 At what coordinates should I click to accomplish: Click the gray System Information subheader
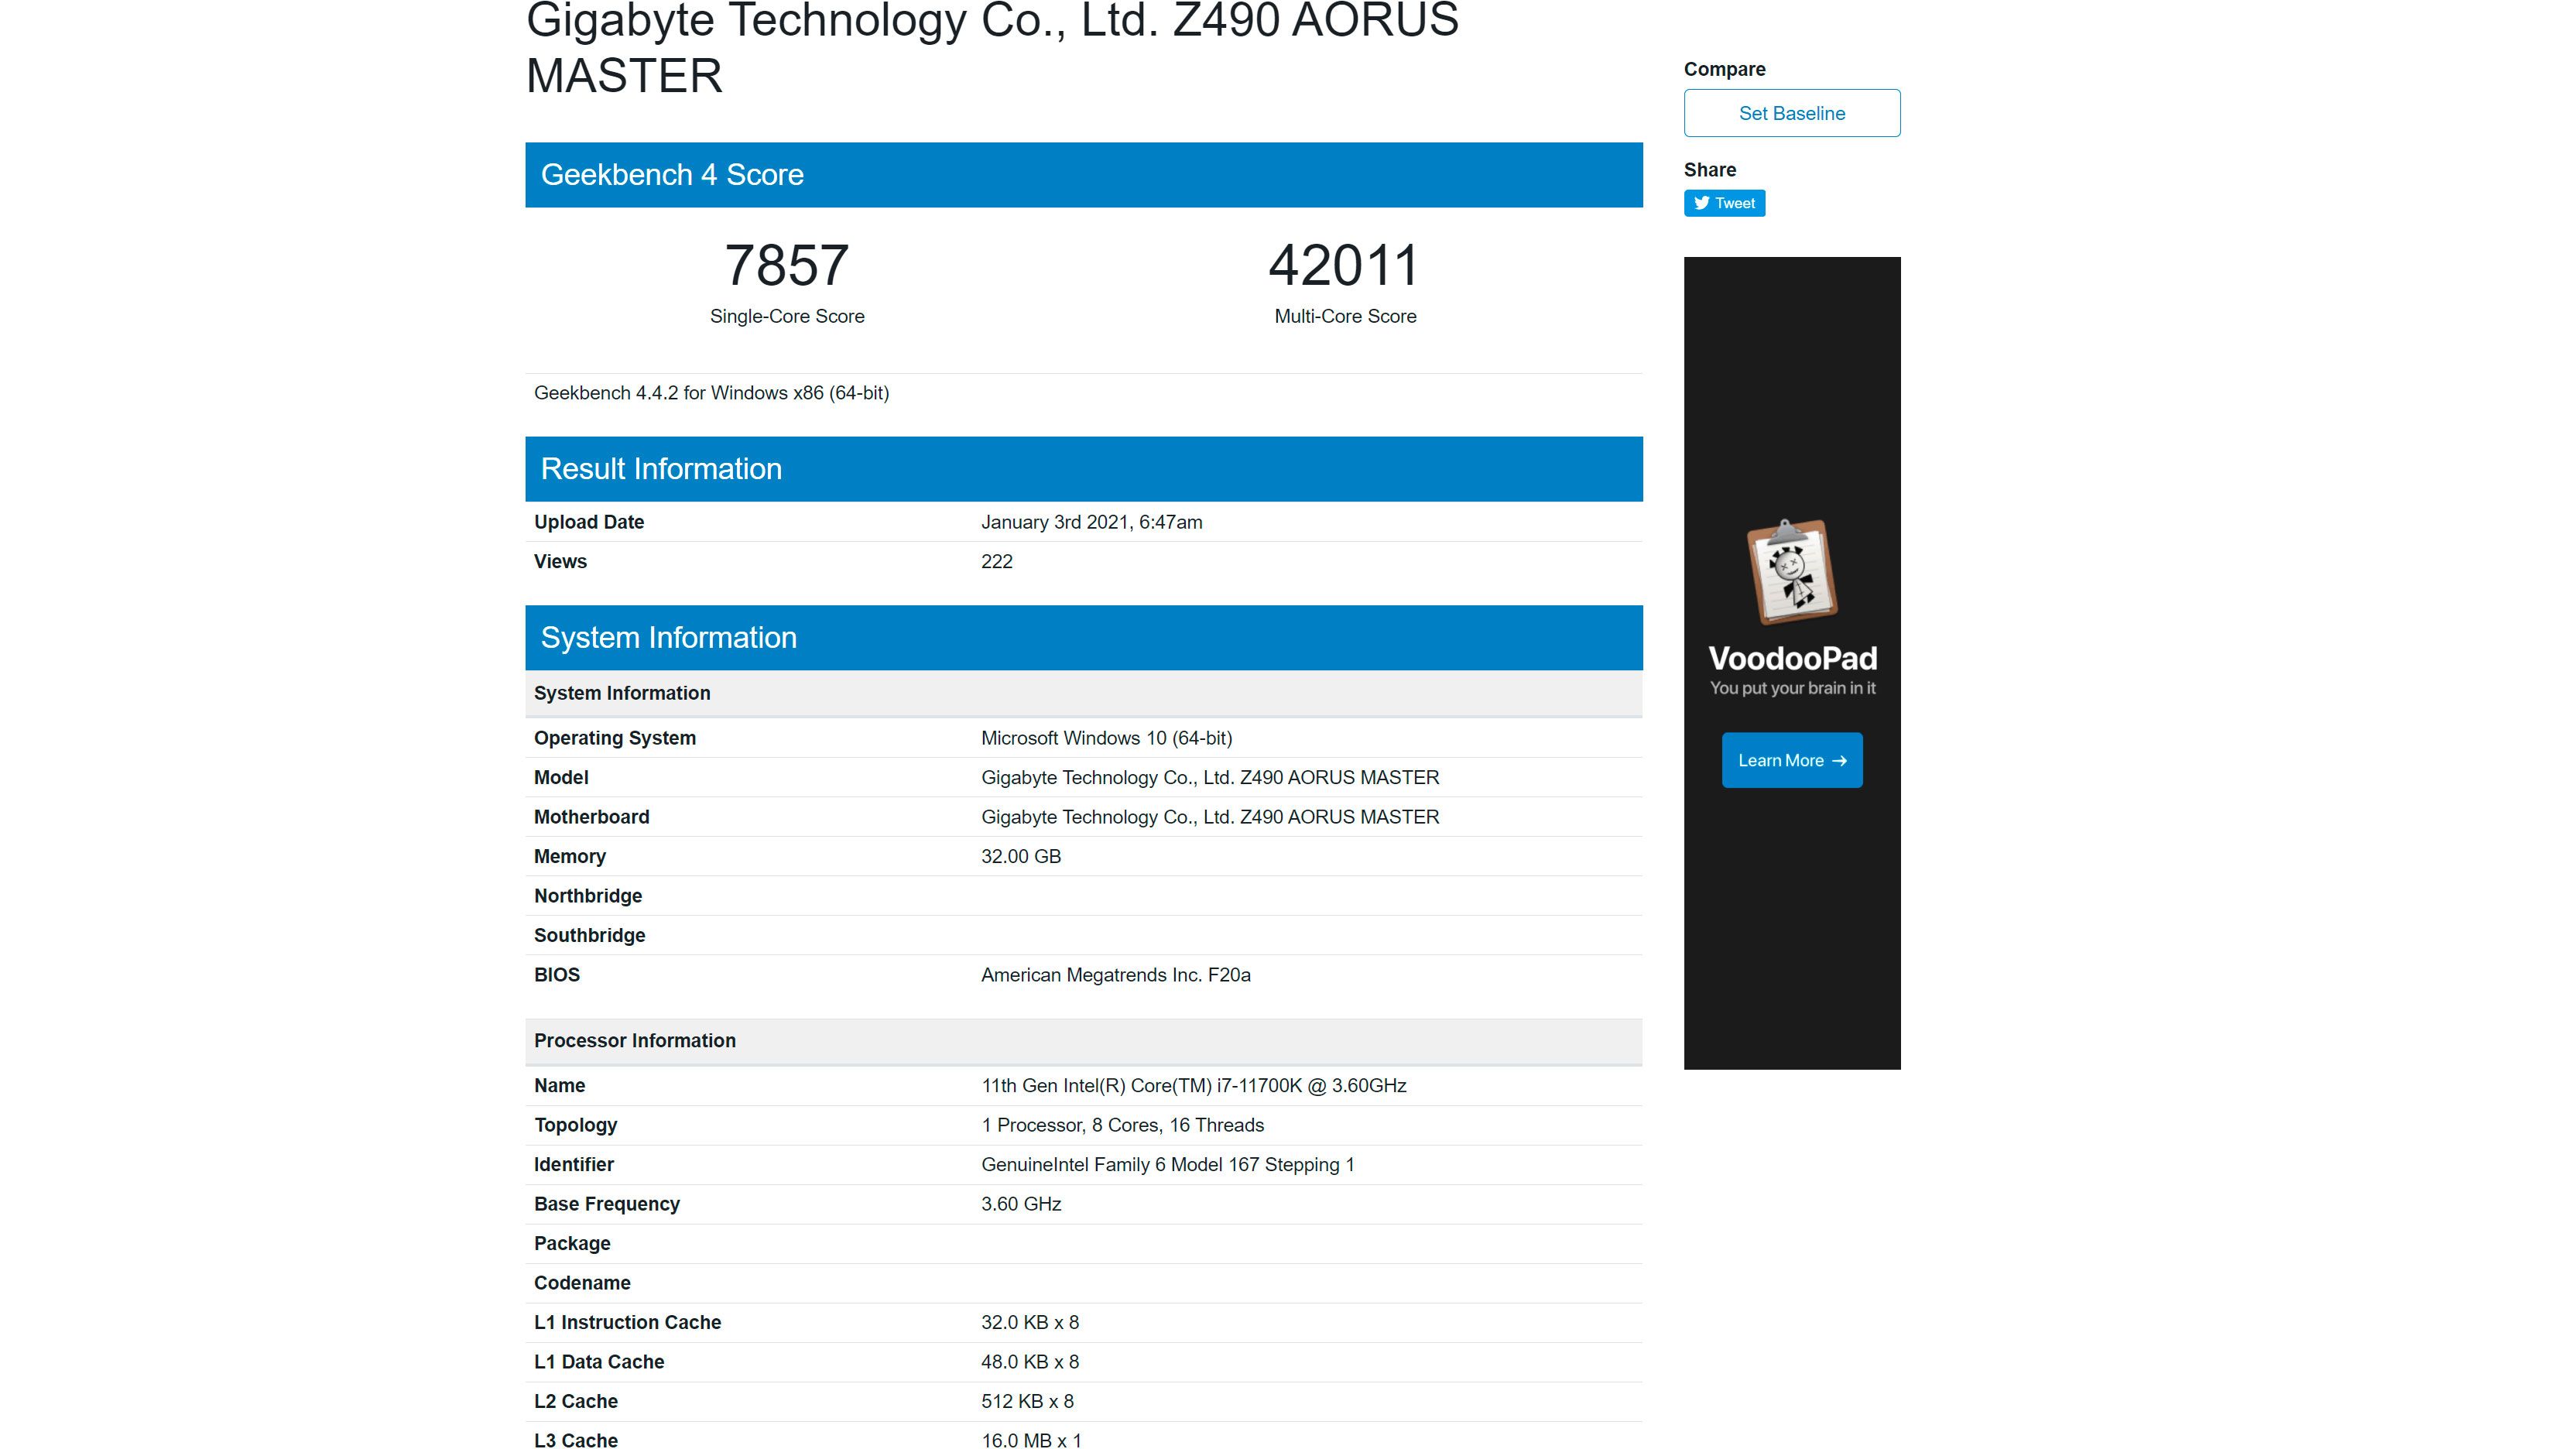(x=1084, y=694)
